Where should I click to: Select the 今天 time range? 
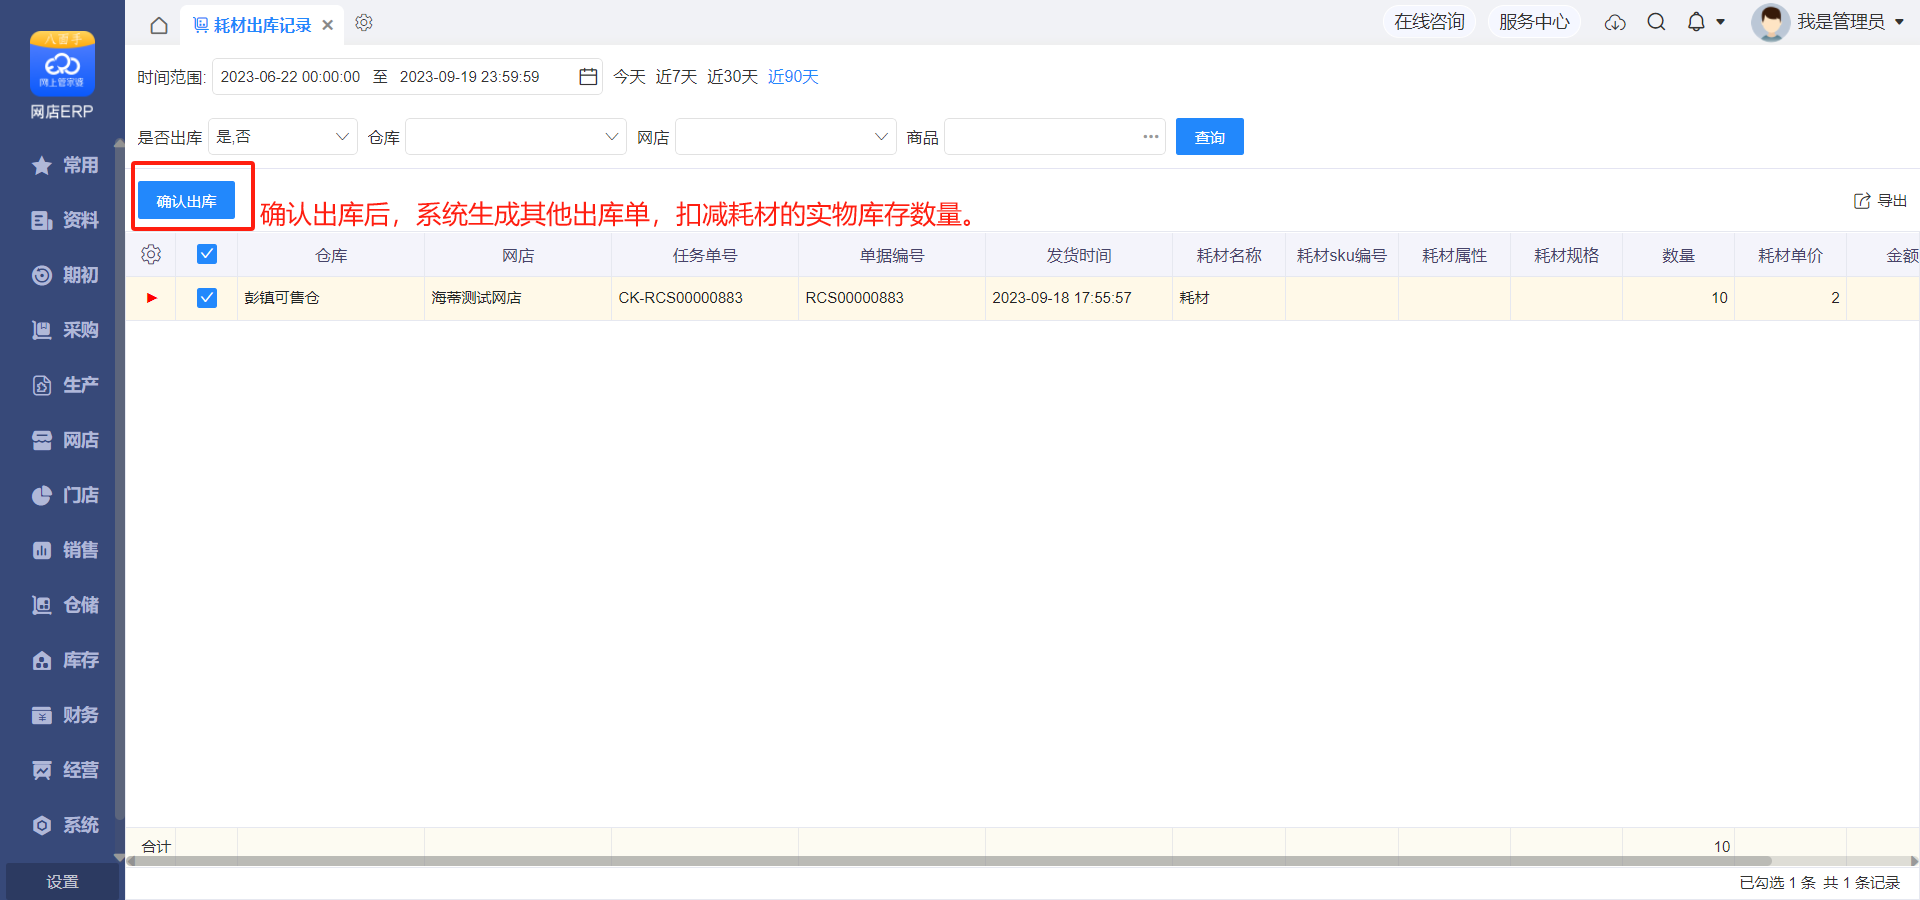(x=629, y=77)
